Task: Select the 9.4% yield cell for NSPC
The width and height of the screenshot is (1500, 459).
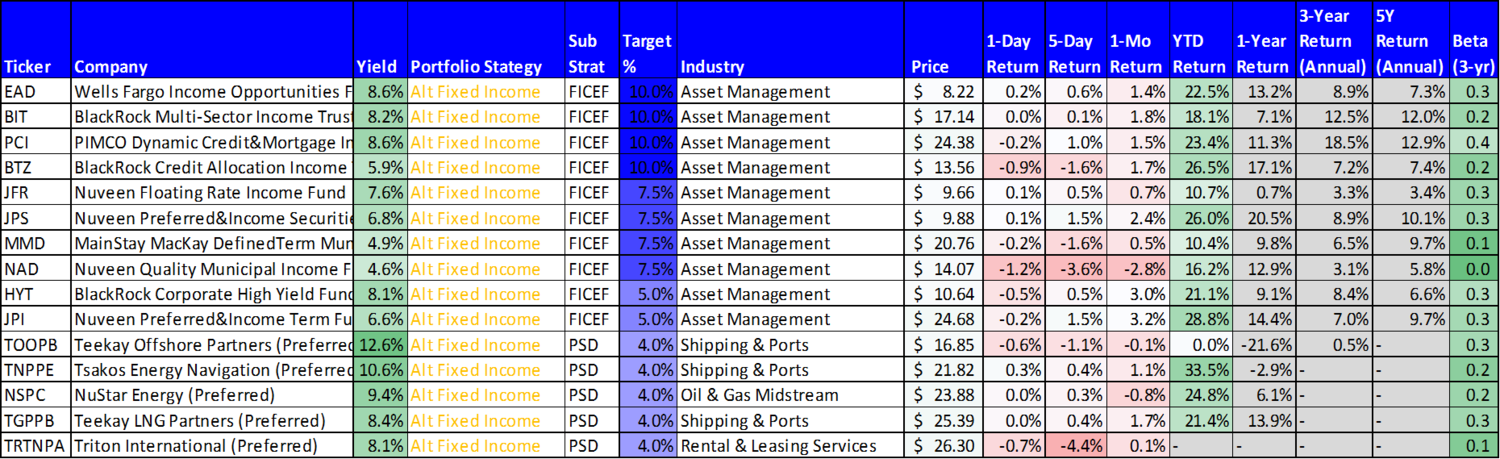Action: (x=380, y=395)
